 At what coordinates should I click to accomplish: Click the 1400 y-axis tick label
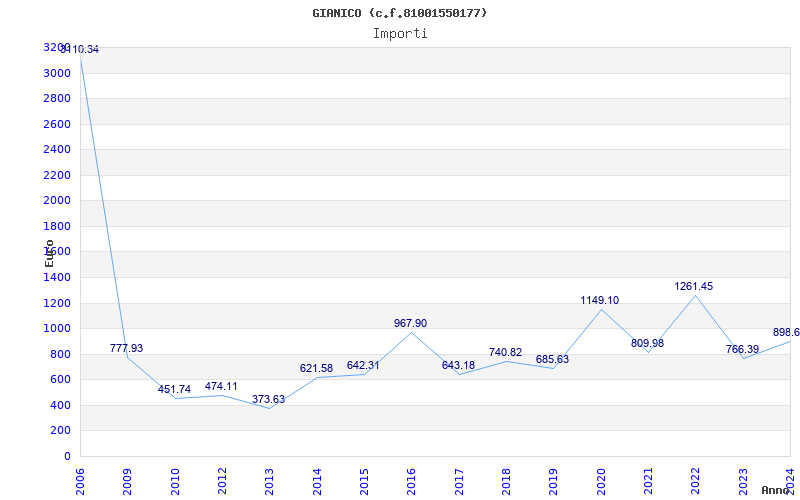58,278
